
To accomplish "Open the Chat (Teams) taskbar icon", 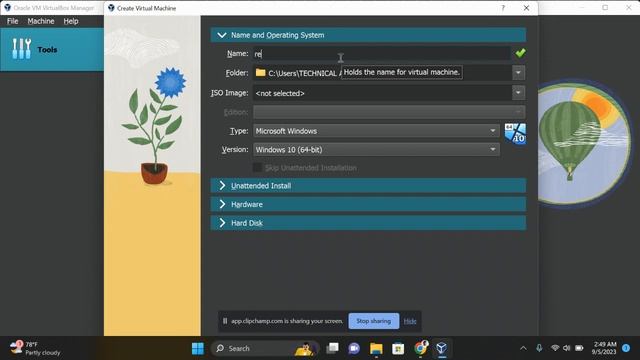I will click(354, 349).
